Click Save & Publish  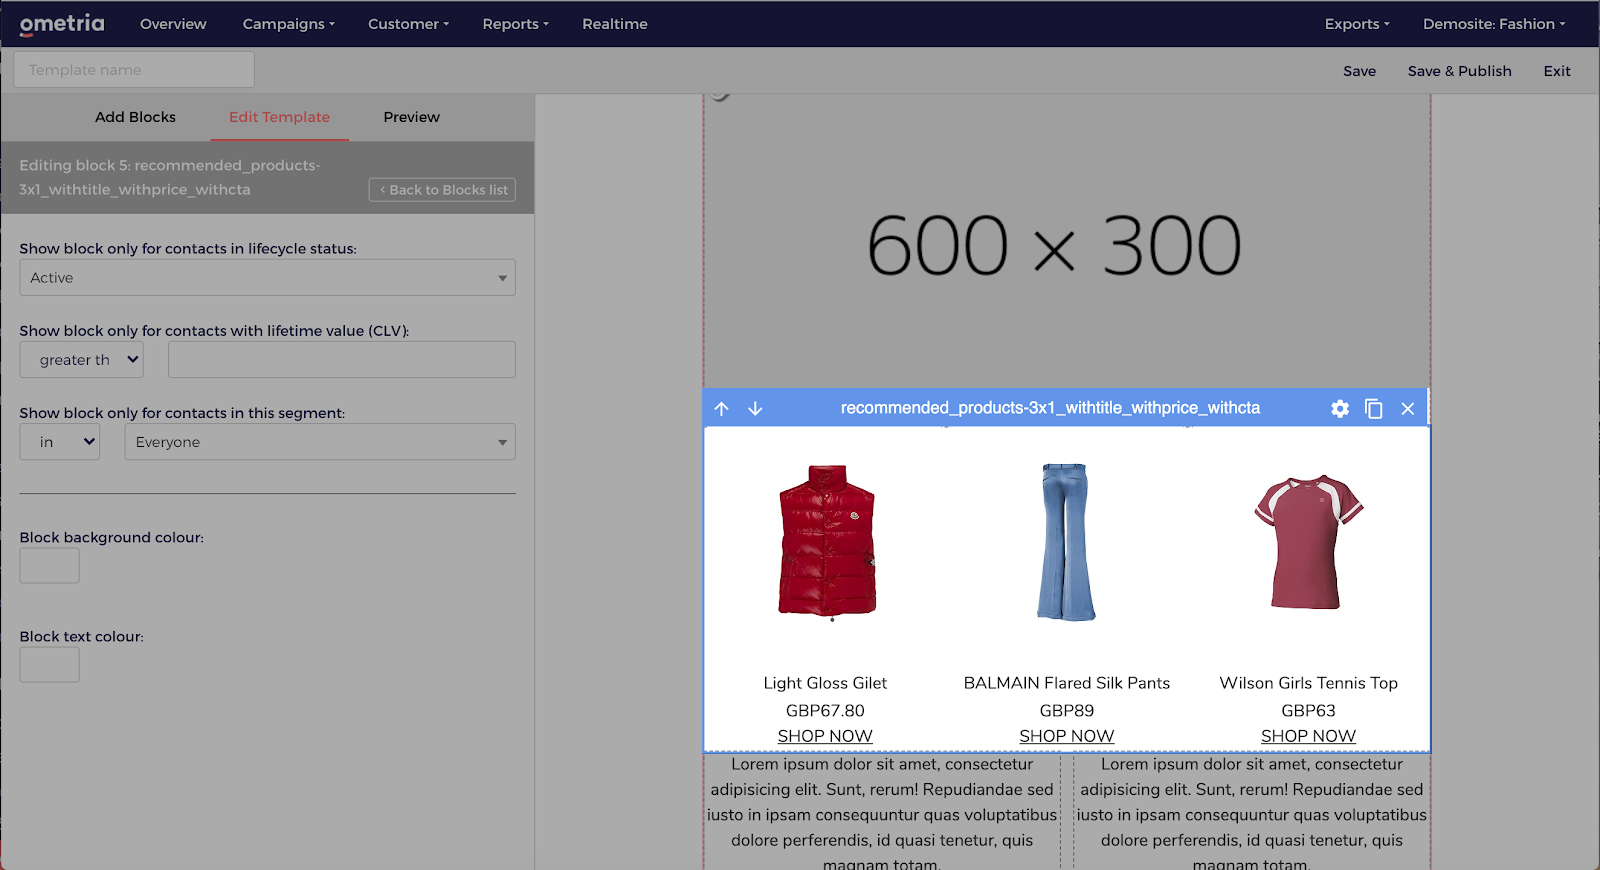[1459, 71]
